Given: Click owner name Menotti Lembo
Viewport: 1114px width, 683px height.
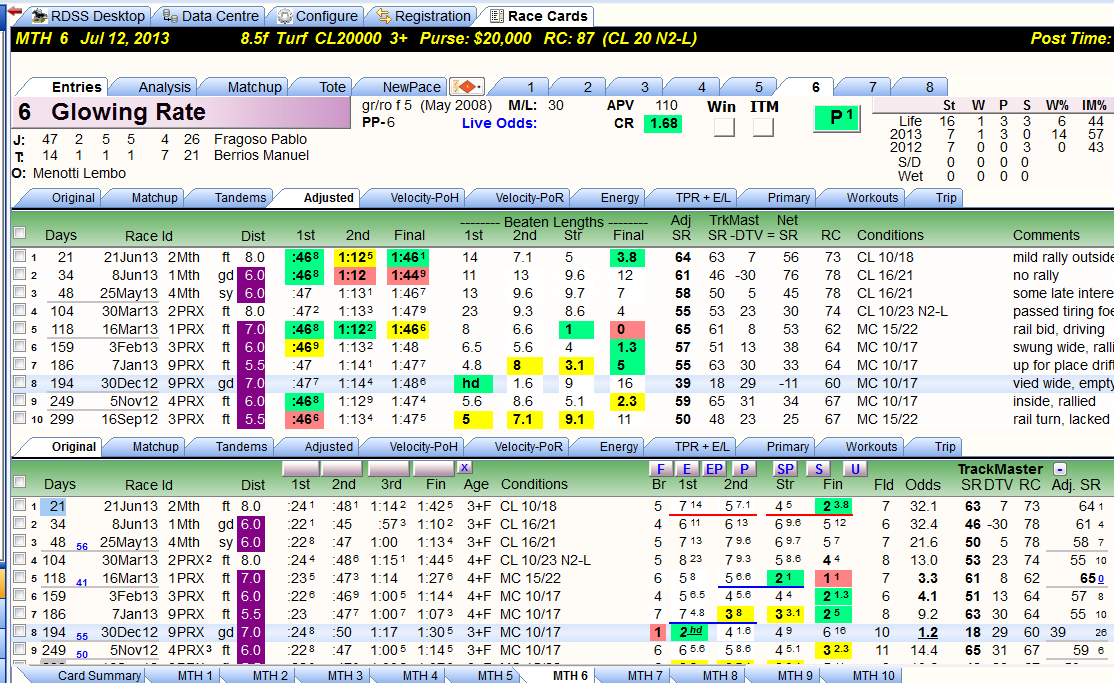Looking at the screenshot, I should pyautogui.click(x=79, y=173).
